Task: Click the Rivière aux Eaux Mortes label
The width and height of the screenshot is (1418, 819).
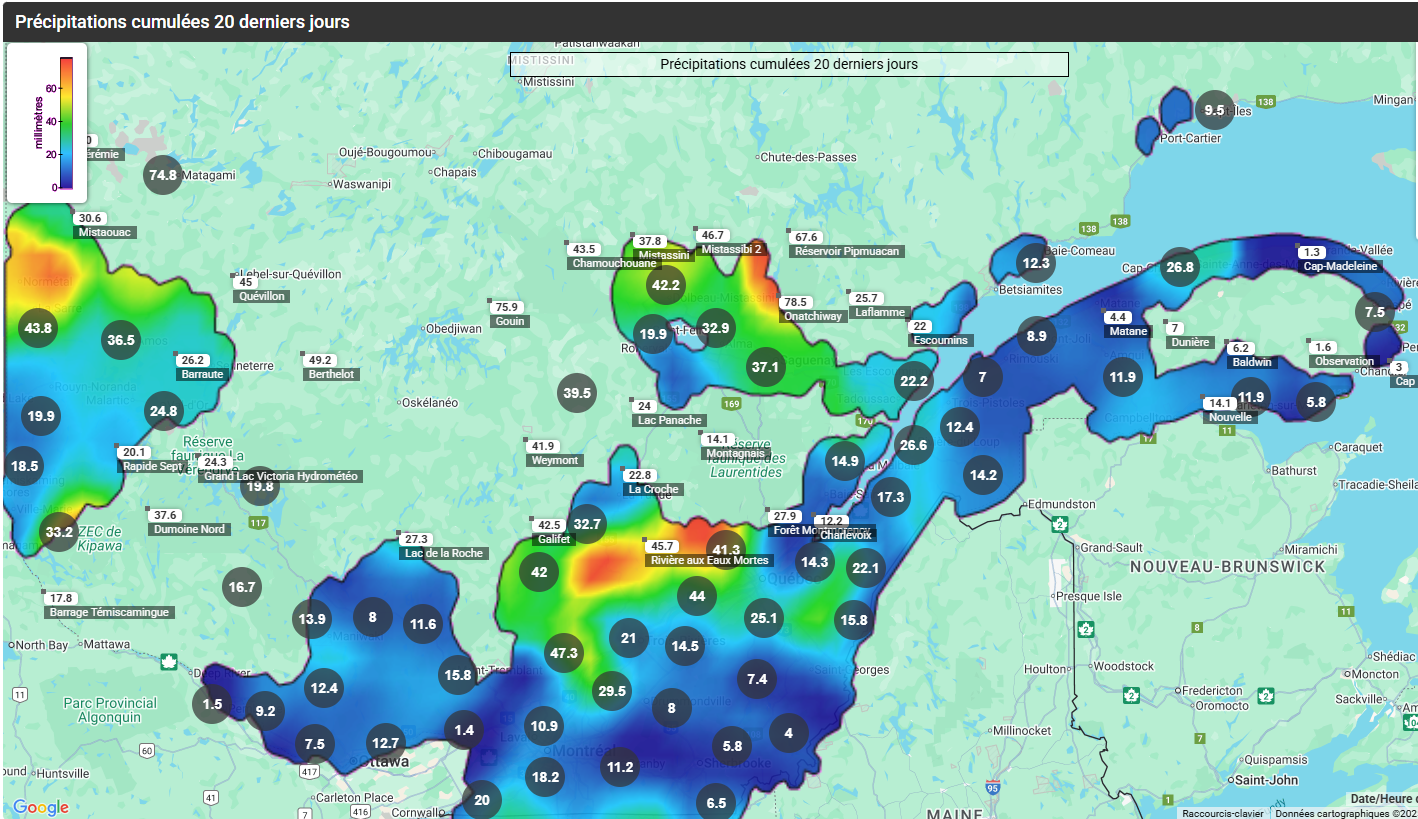Action: point(709,560)
